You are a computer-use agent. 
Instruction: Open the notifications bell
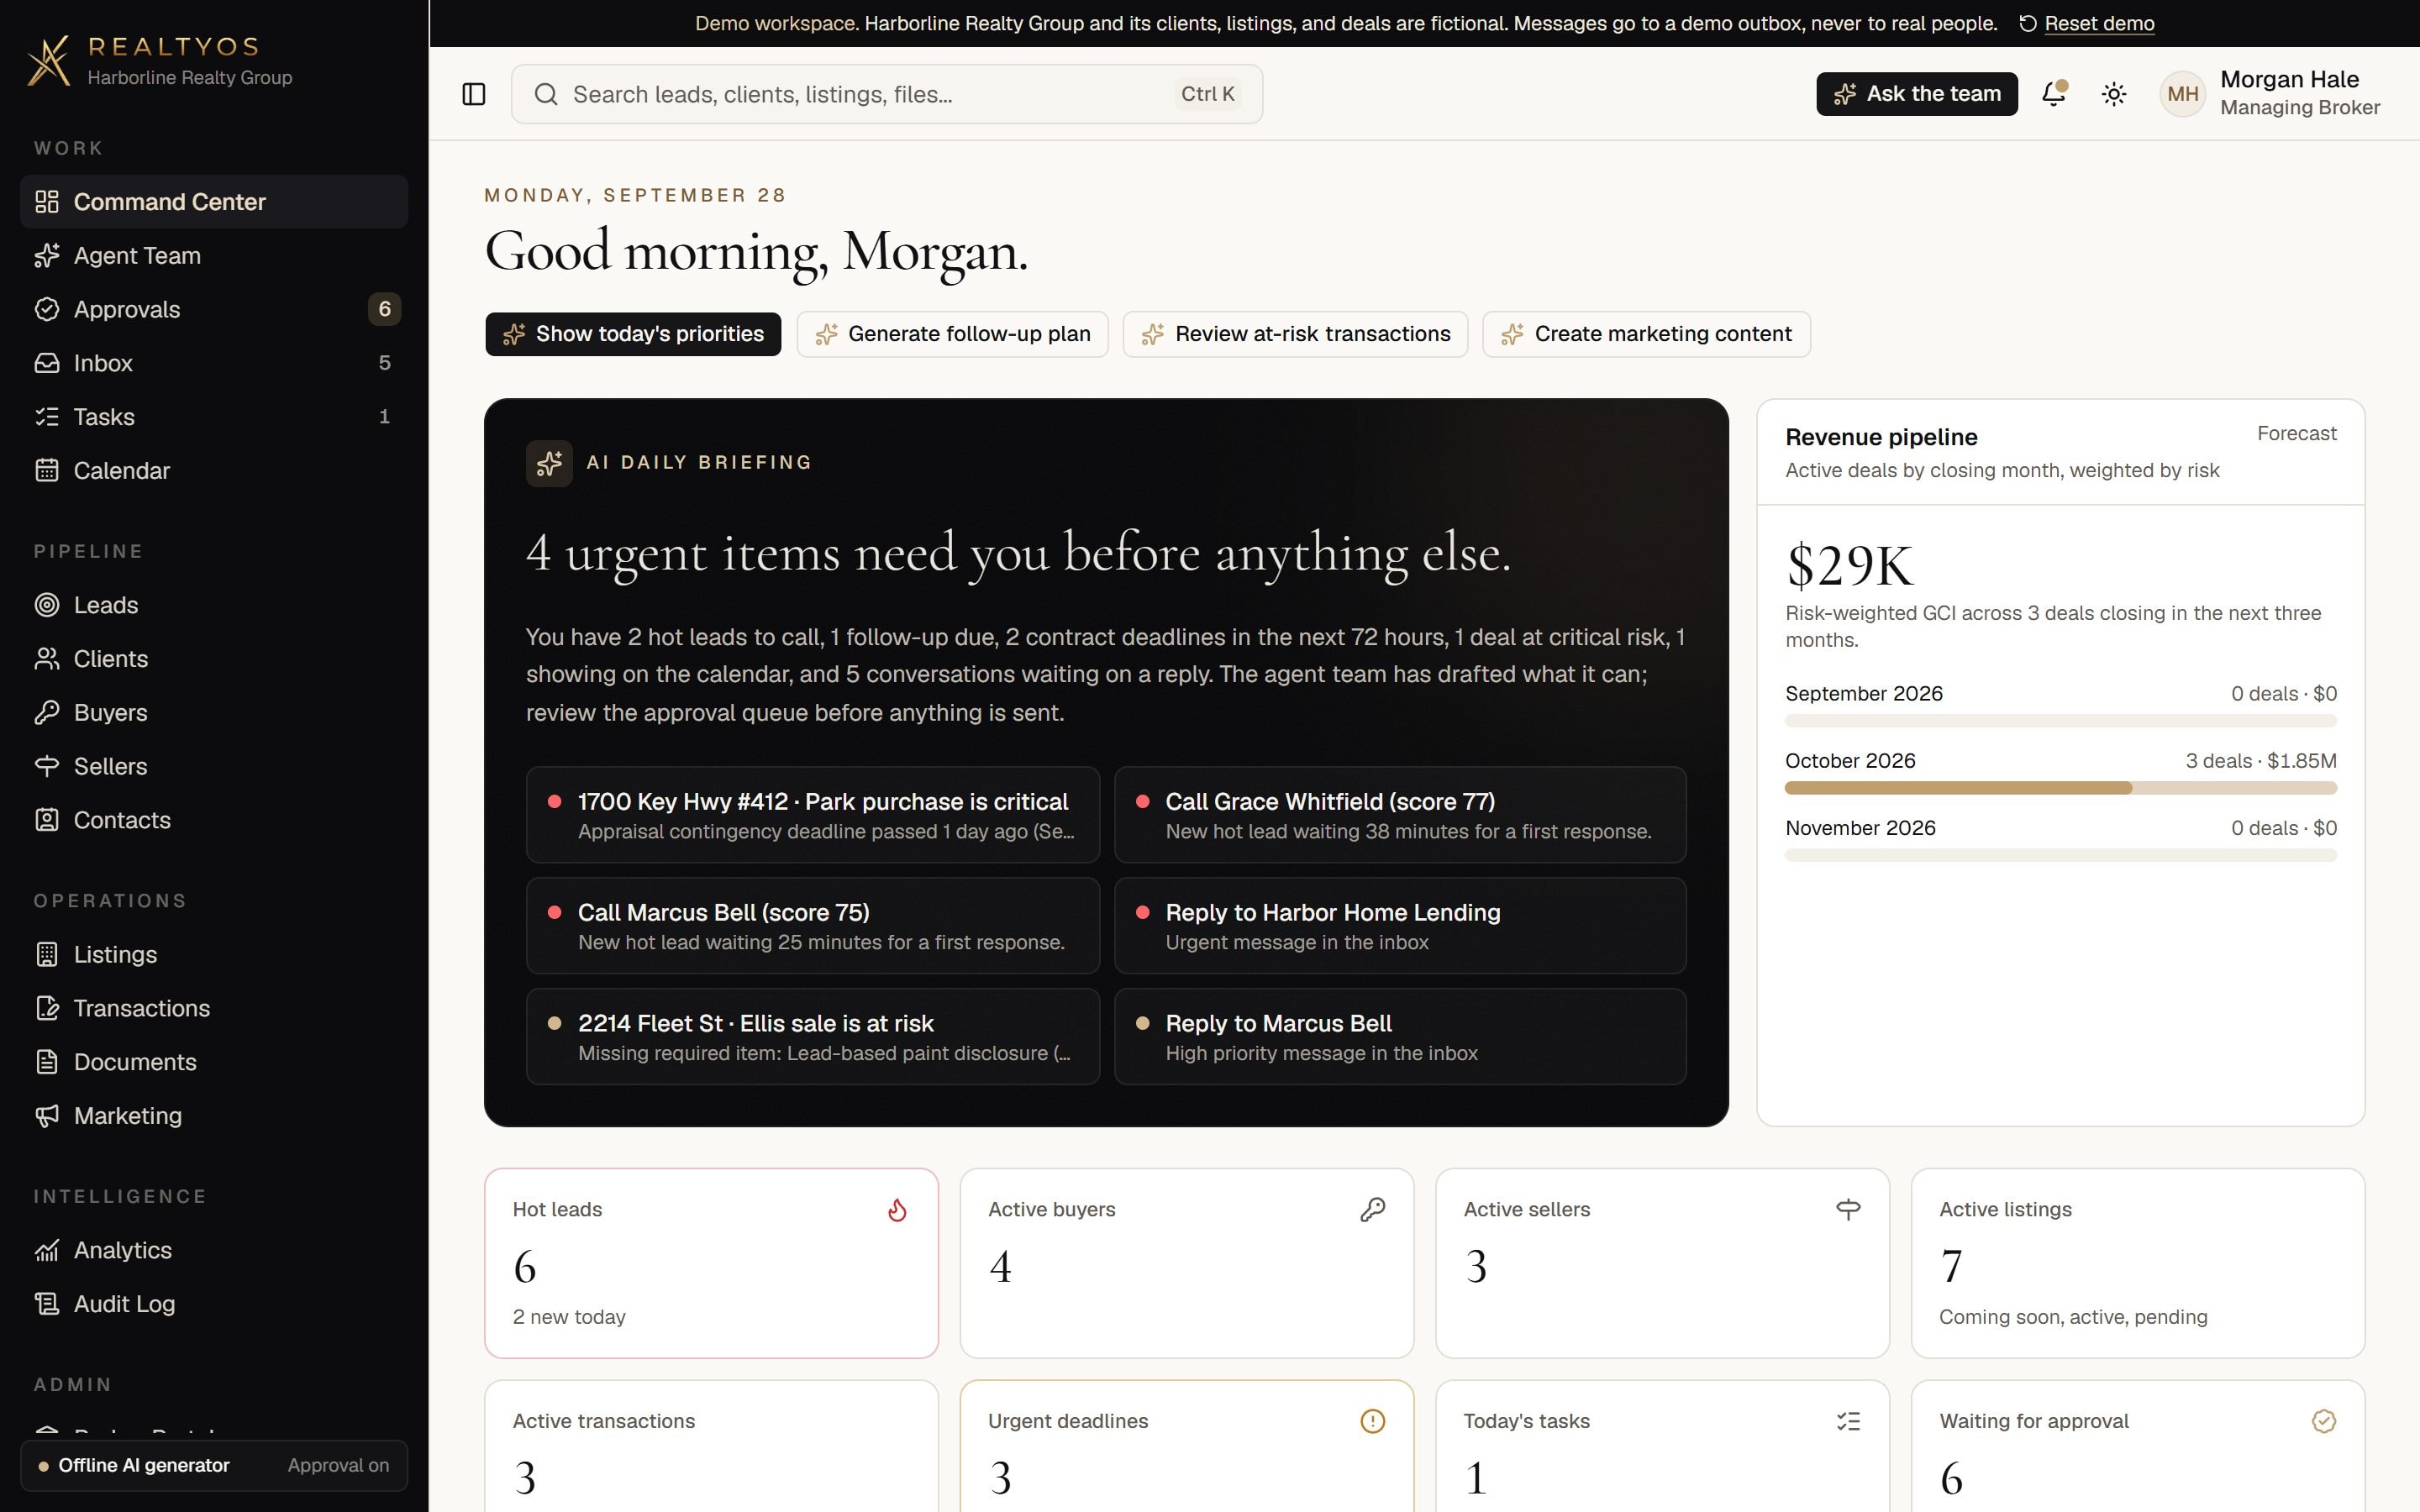[x=2054, y=94]
